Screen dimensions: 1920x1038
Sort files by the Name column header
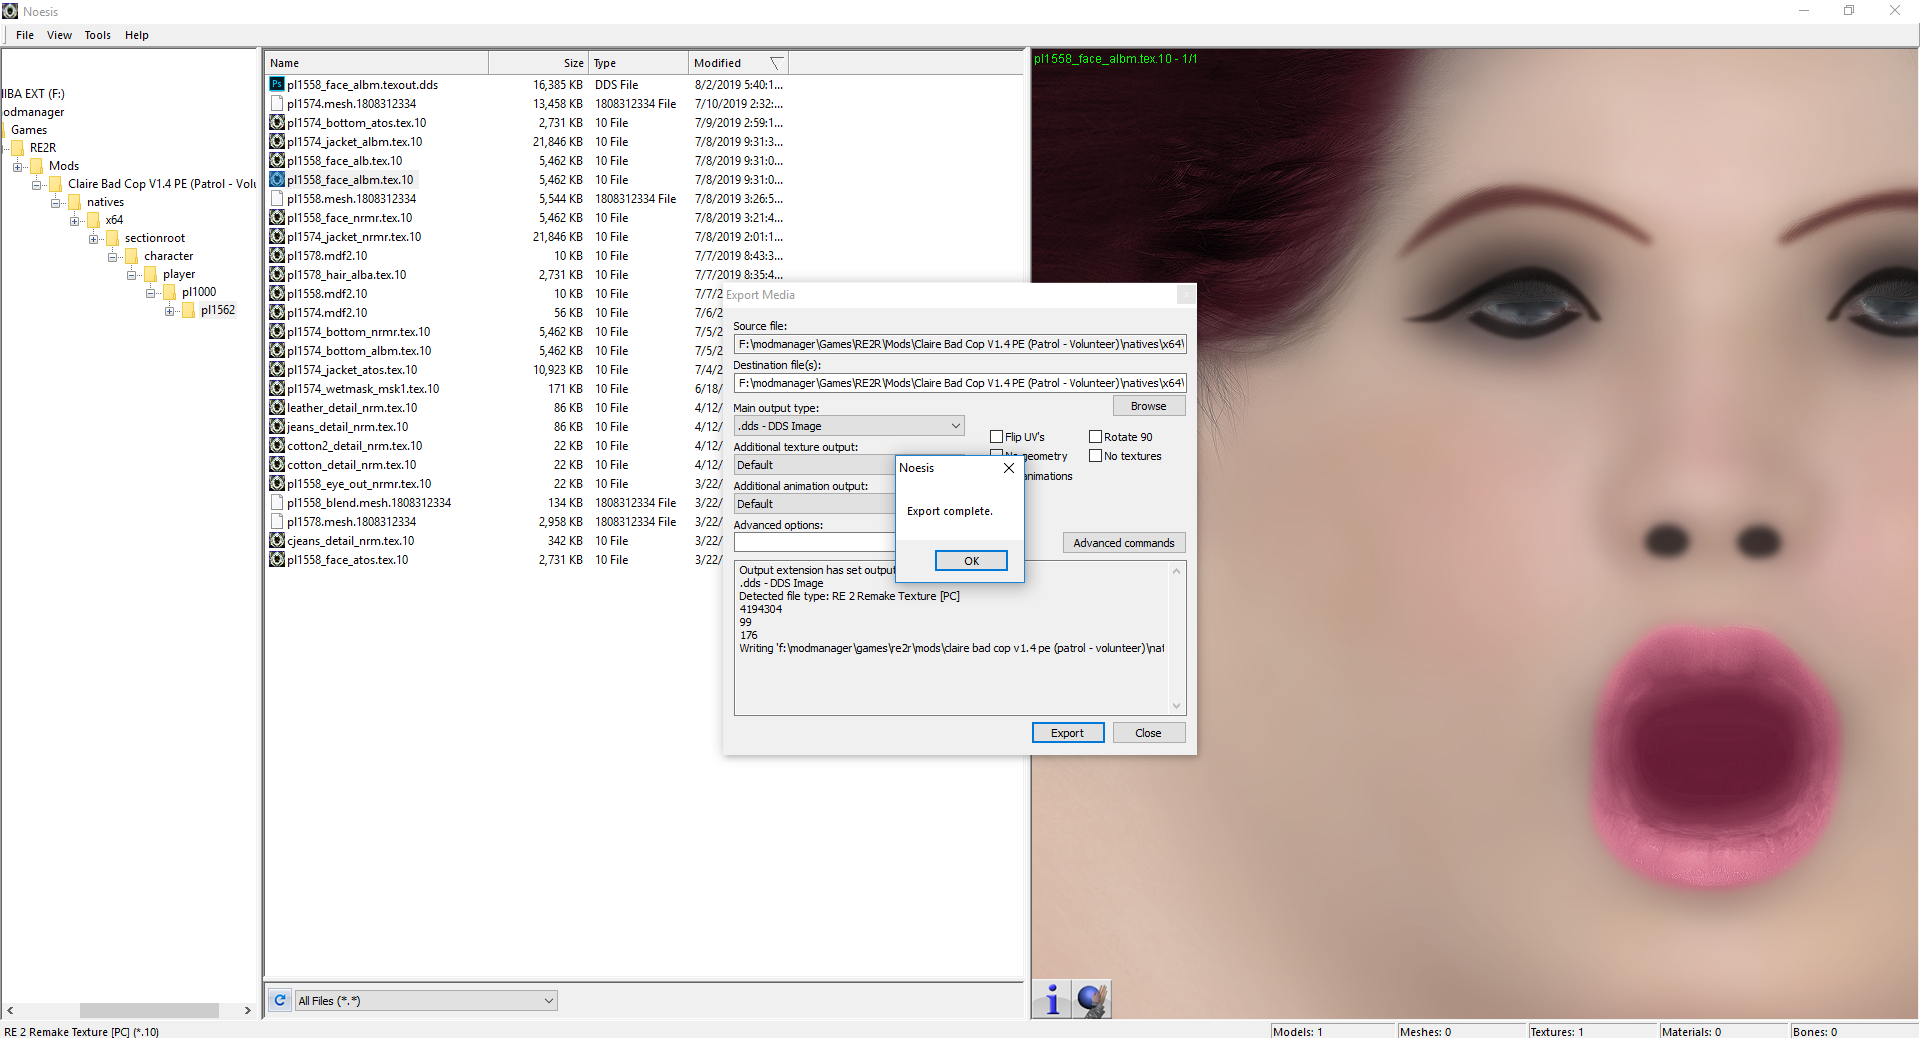click(x=377, y=63)
